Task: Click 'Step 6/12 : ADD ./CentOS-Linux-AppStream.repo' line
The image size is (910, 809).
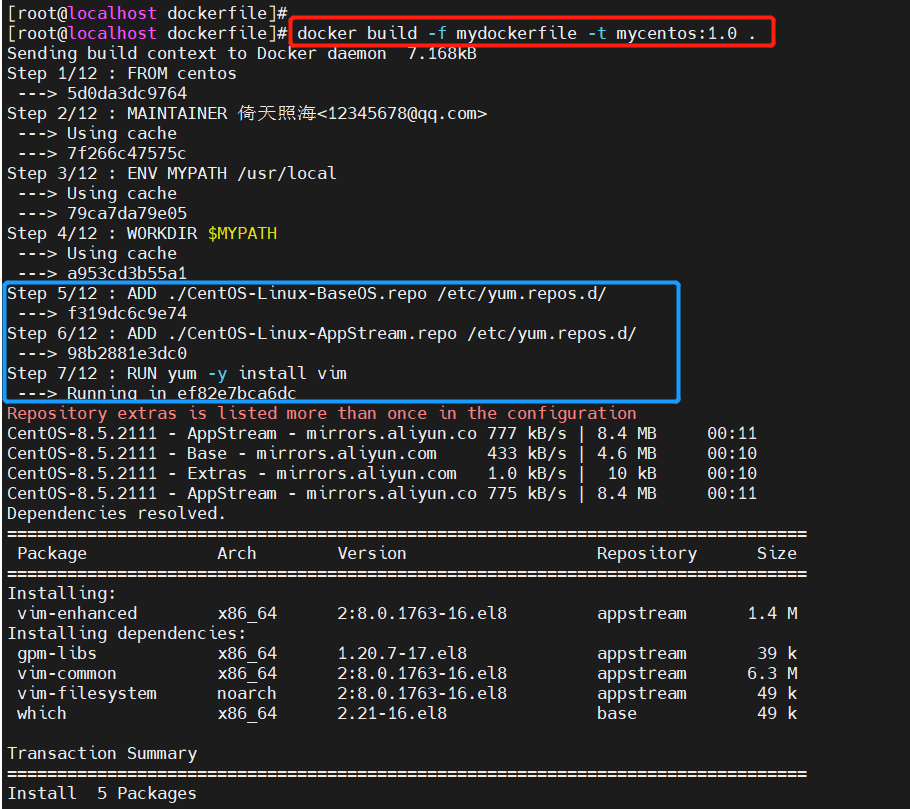Action: 322,334
